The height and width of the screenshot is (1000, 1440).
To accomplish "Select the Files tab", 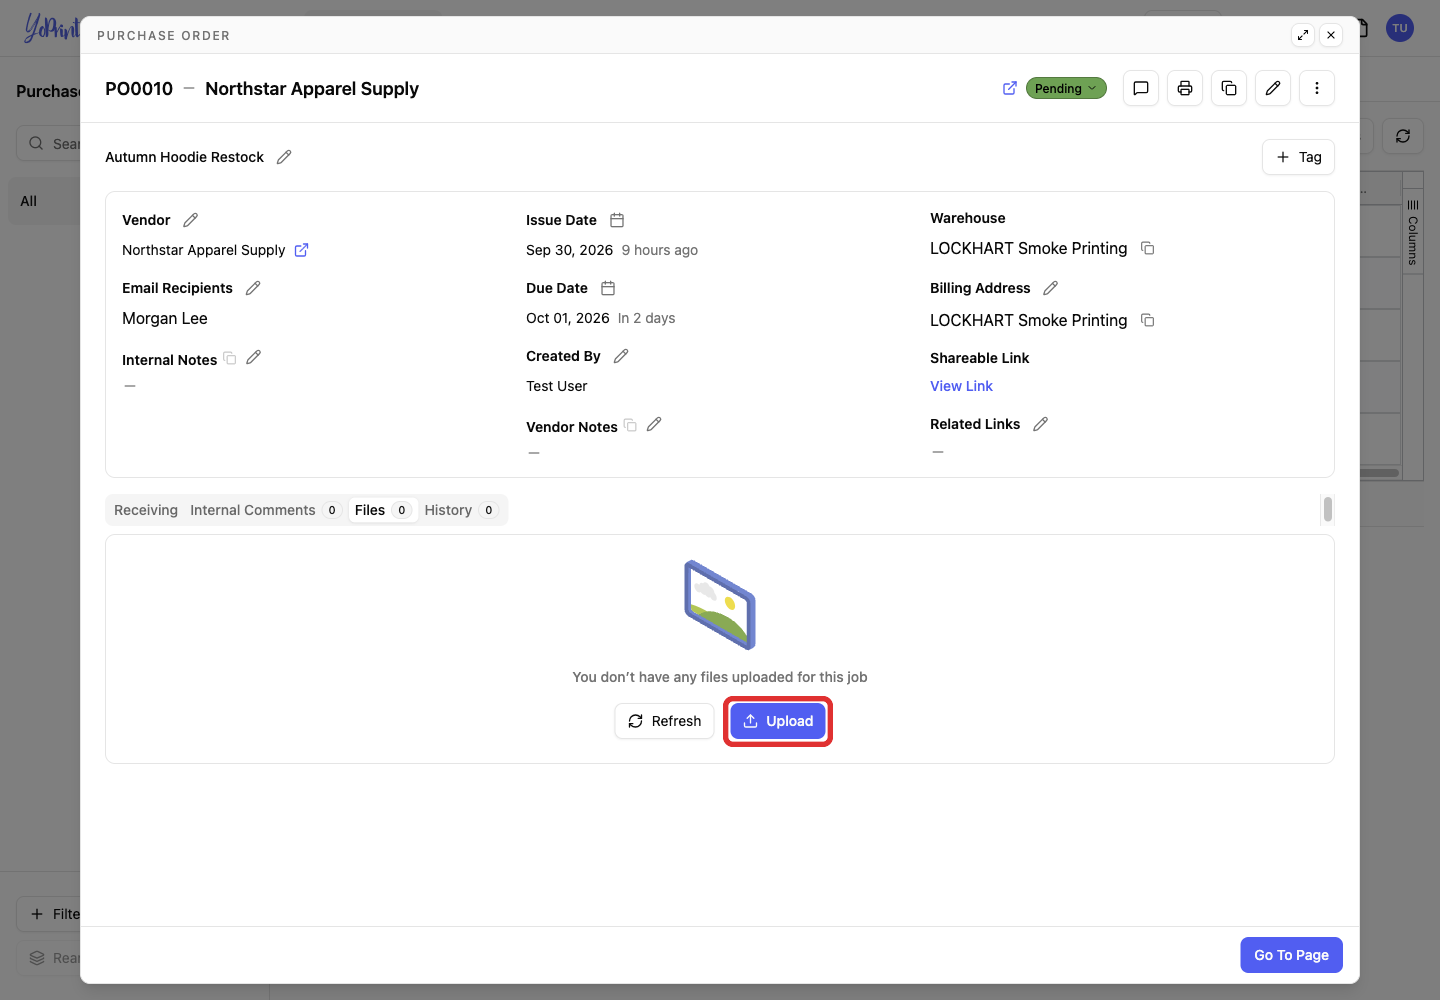I will tap(382, 510).
